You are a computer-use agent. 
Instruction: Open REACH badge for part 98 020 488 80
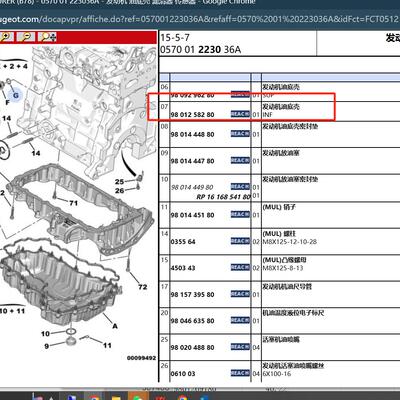[240, 347]
